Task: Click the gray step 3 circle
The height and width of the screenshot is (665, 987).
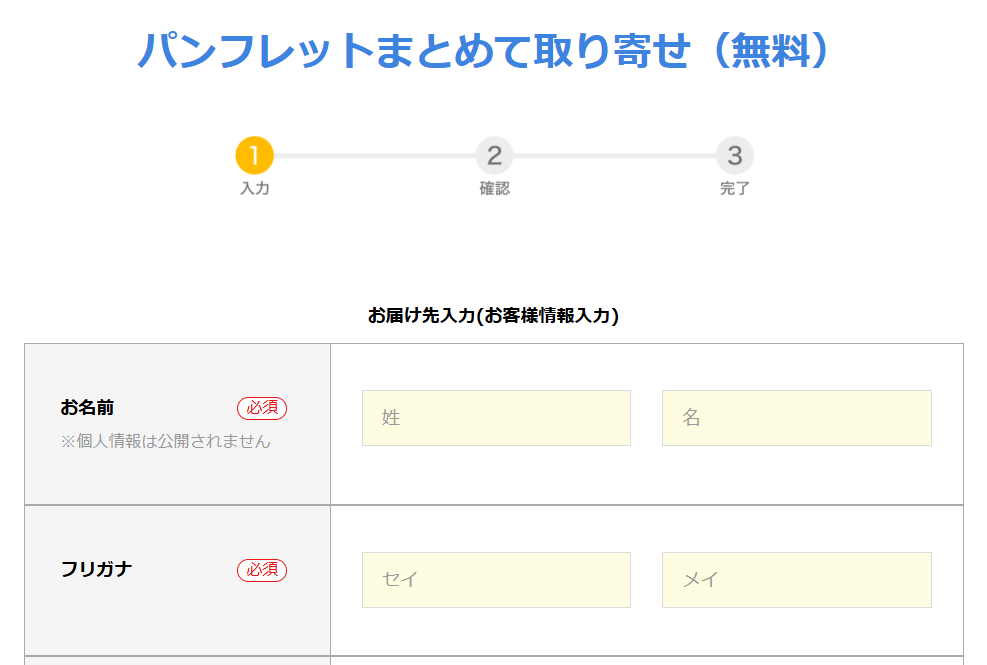Action: 734,156
